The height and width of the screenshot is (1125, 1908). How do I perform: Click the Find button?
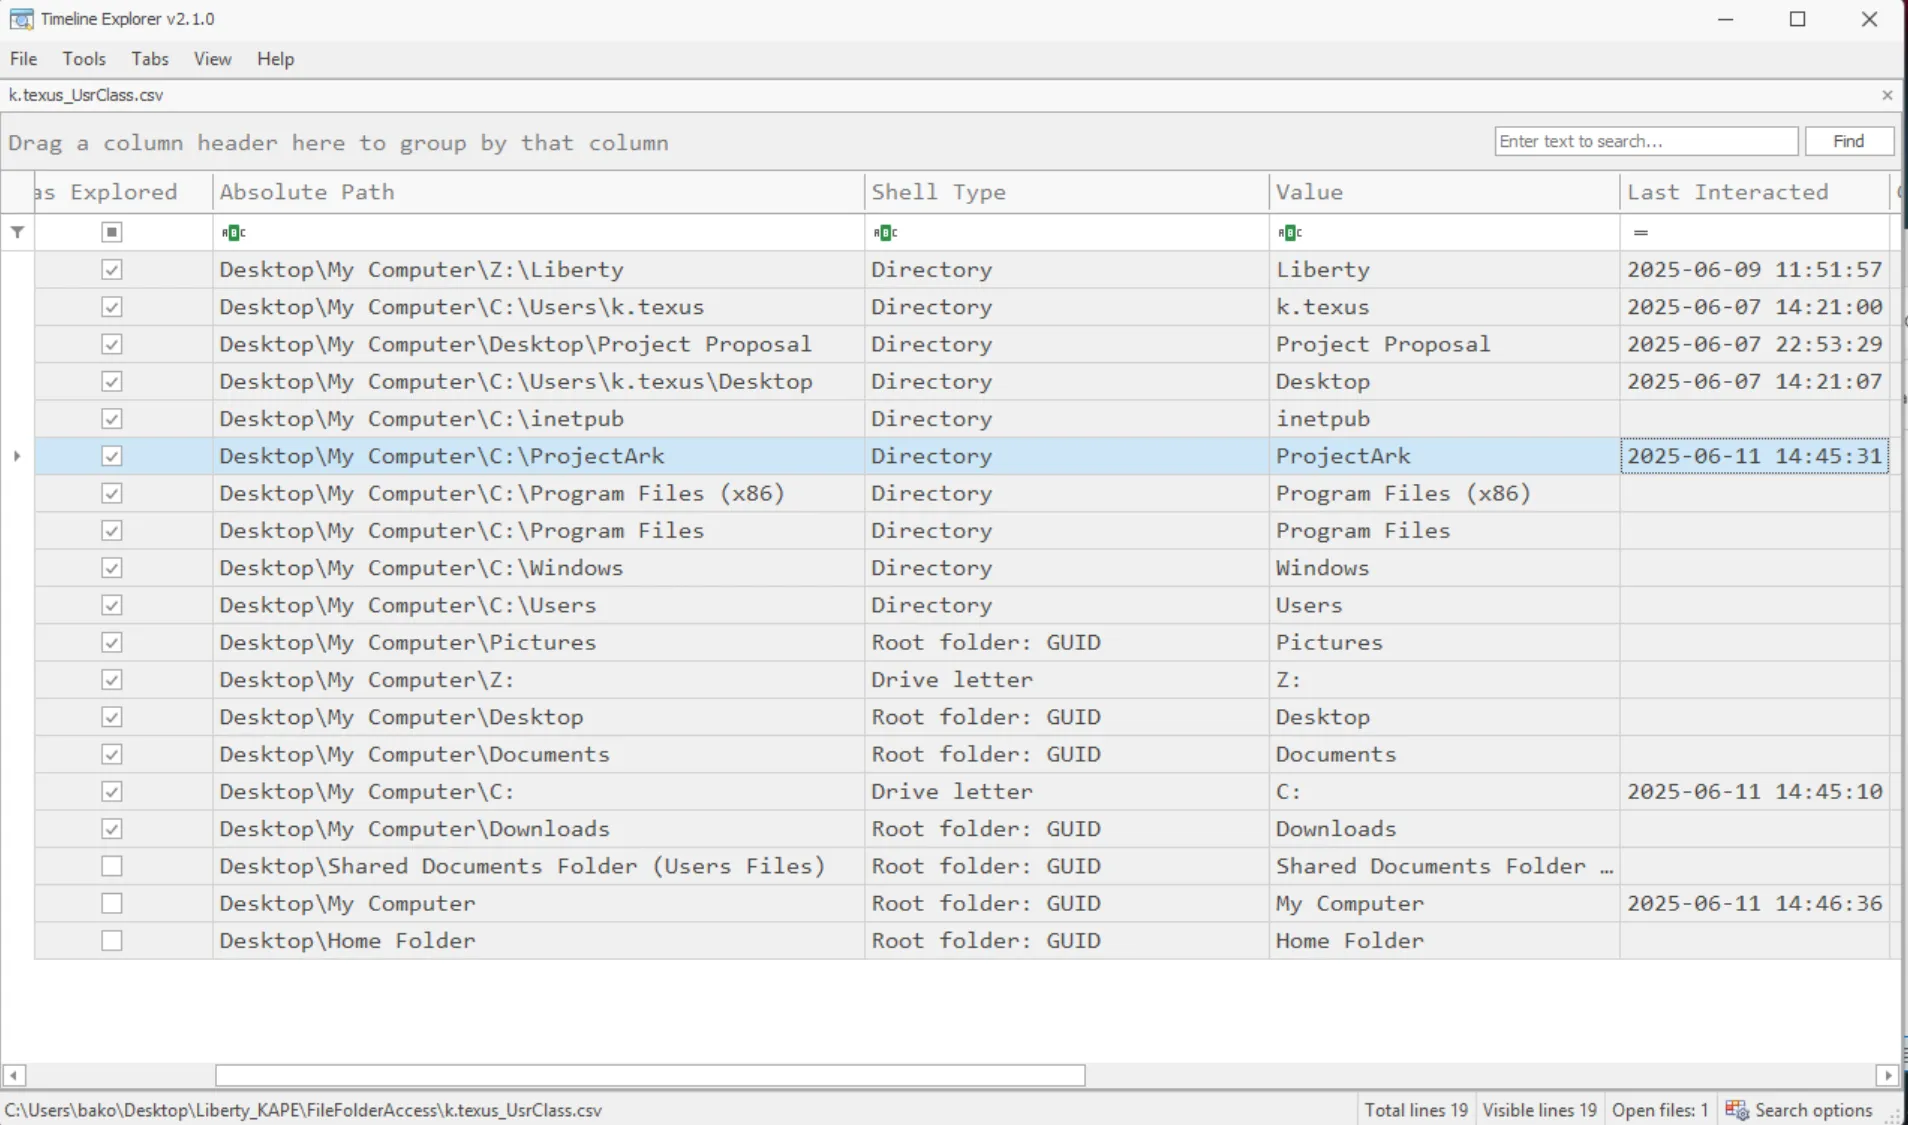point(1849,141)
